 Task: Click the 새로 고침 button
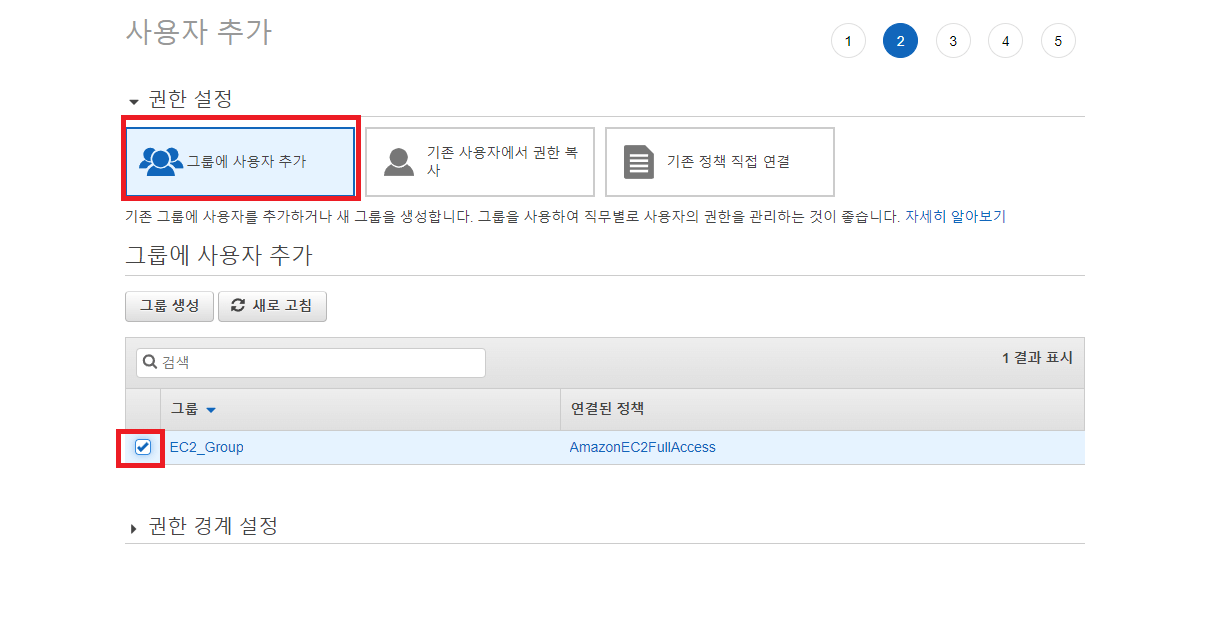pos(272,306)
